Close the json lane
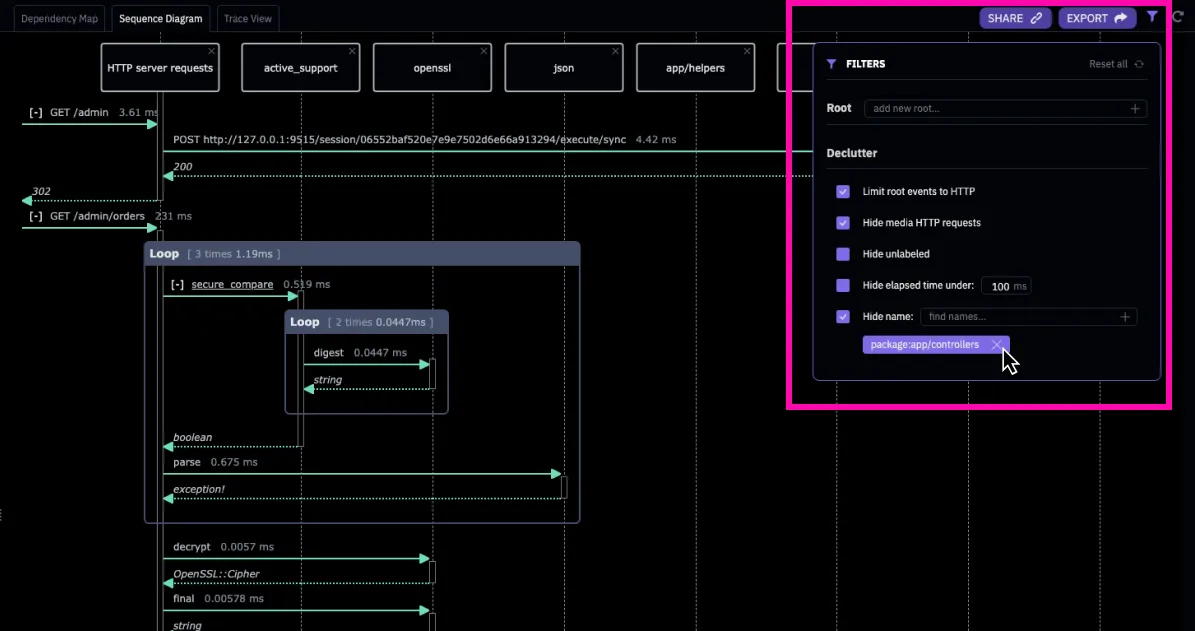Screen dimensions: 1195x631 [x=616, y=51]
